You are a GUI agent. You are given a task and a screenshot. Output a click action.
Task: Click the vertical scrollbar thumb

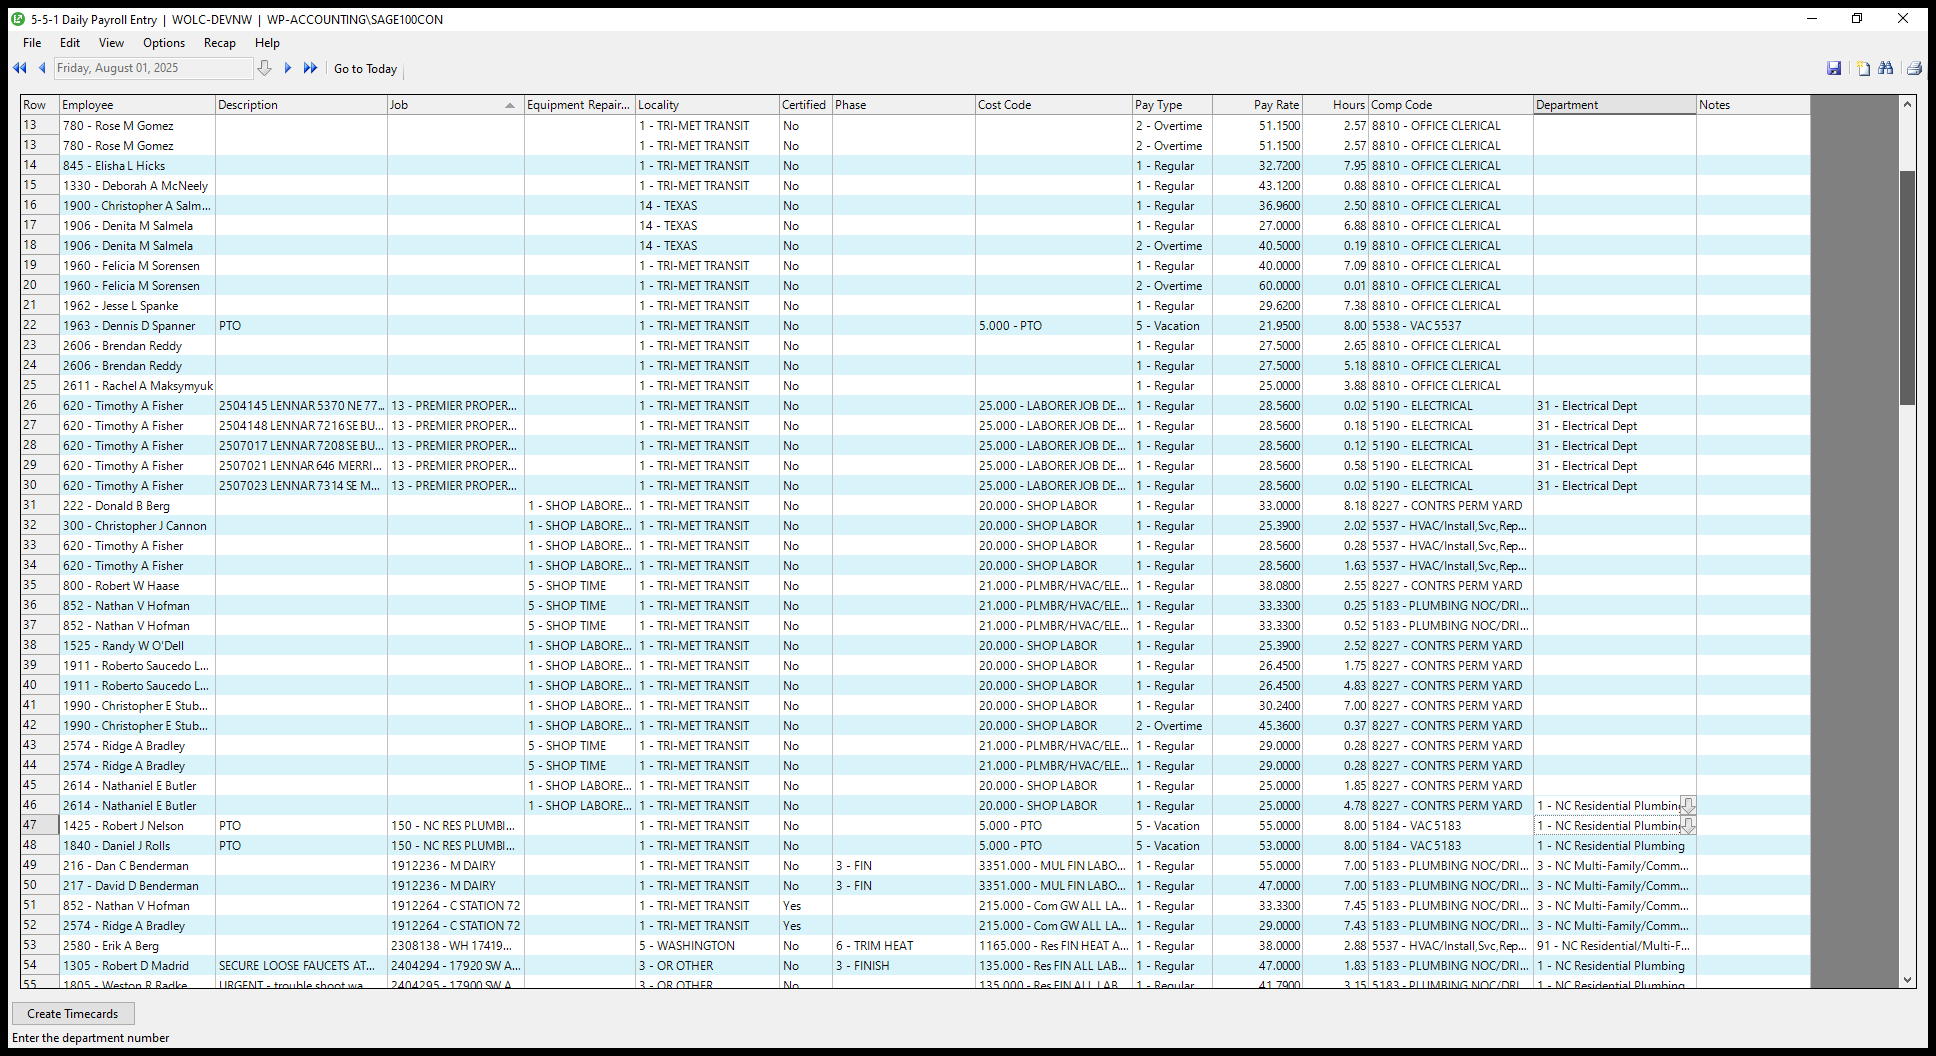click(1907, 288)
